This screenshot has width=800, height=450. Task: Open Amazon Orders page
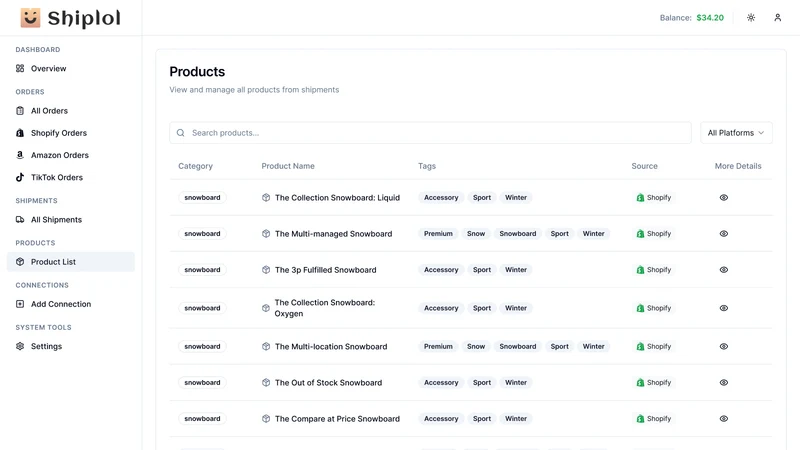pyautogui.click(x=71, y=155)
